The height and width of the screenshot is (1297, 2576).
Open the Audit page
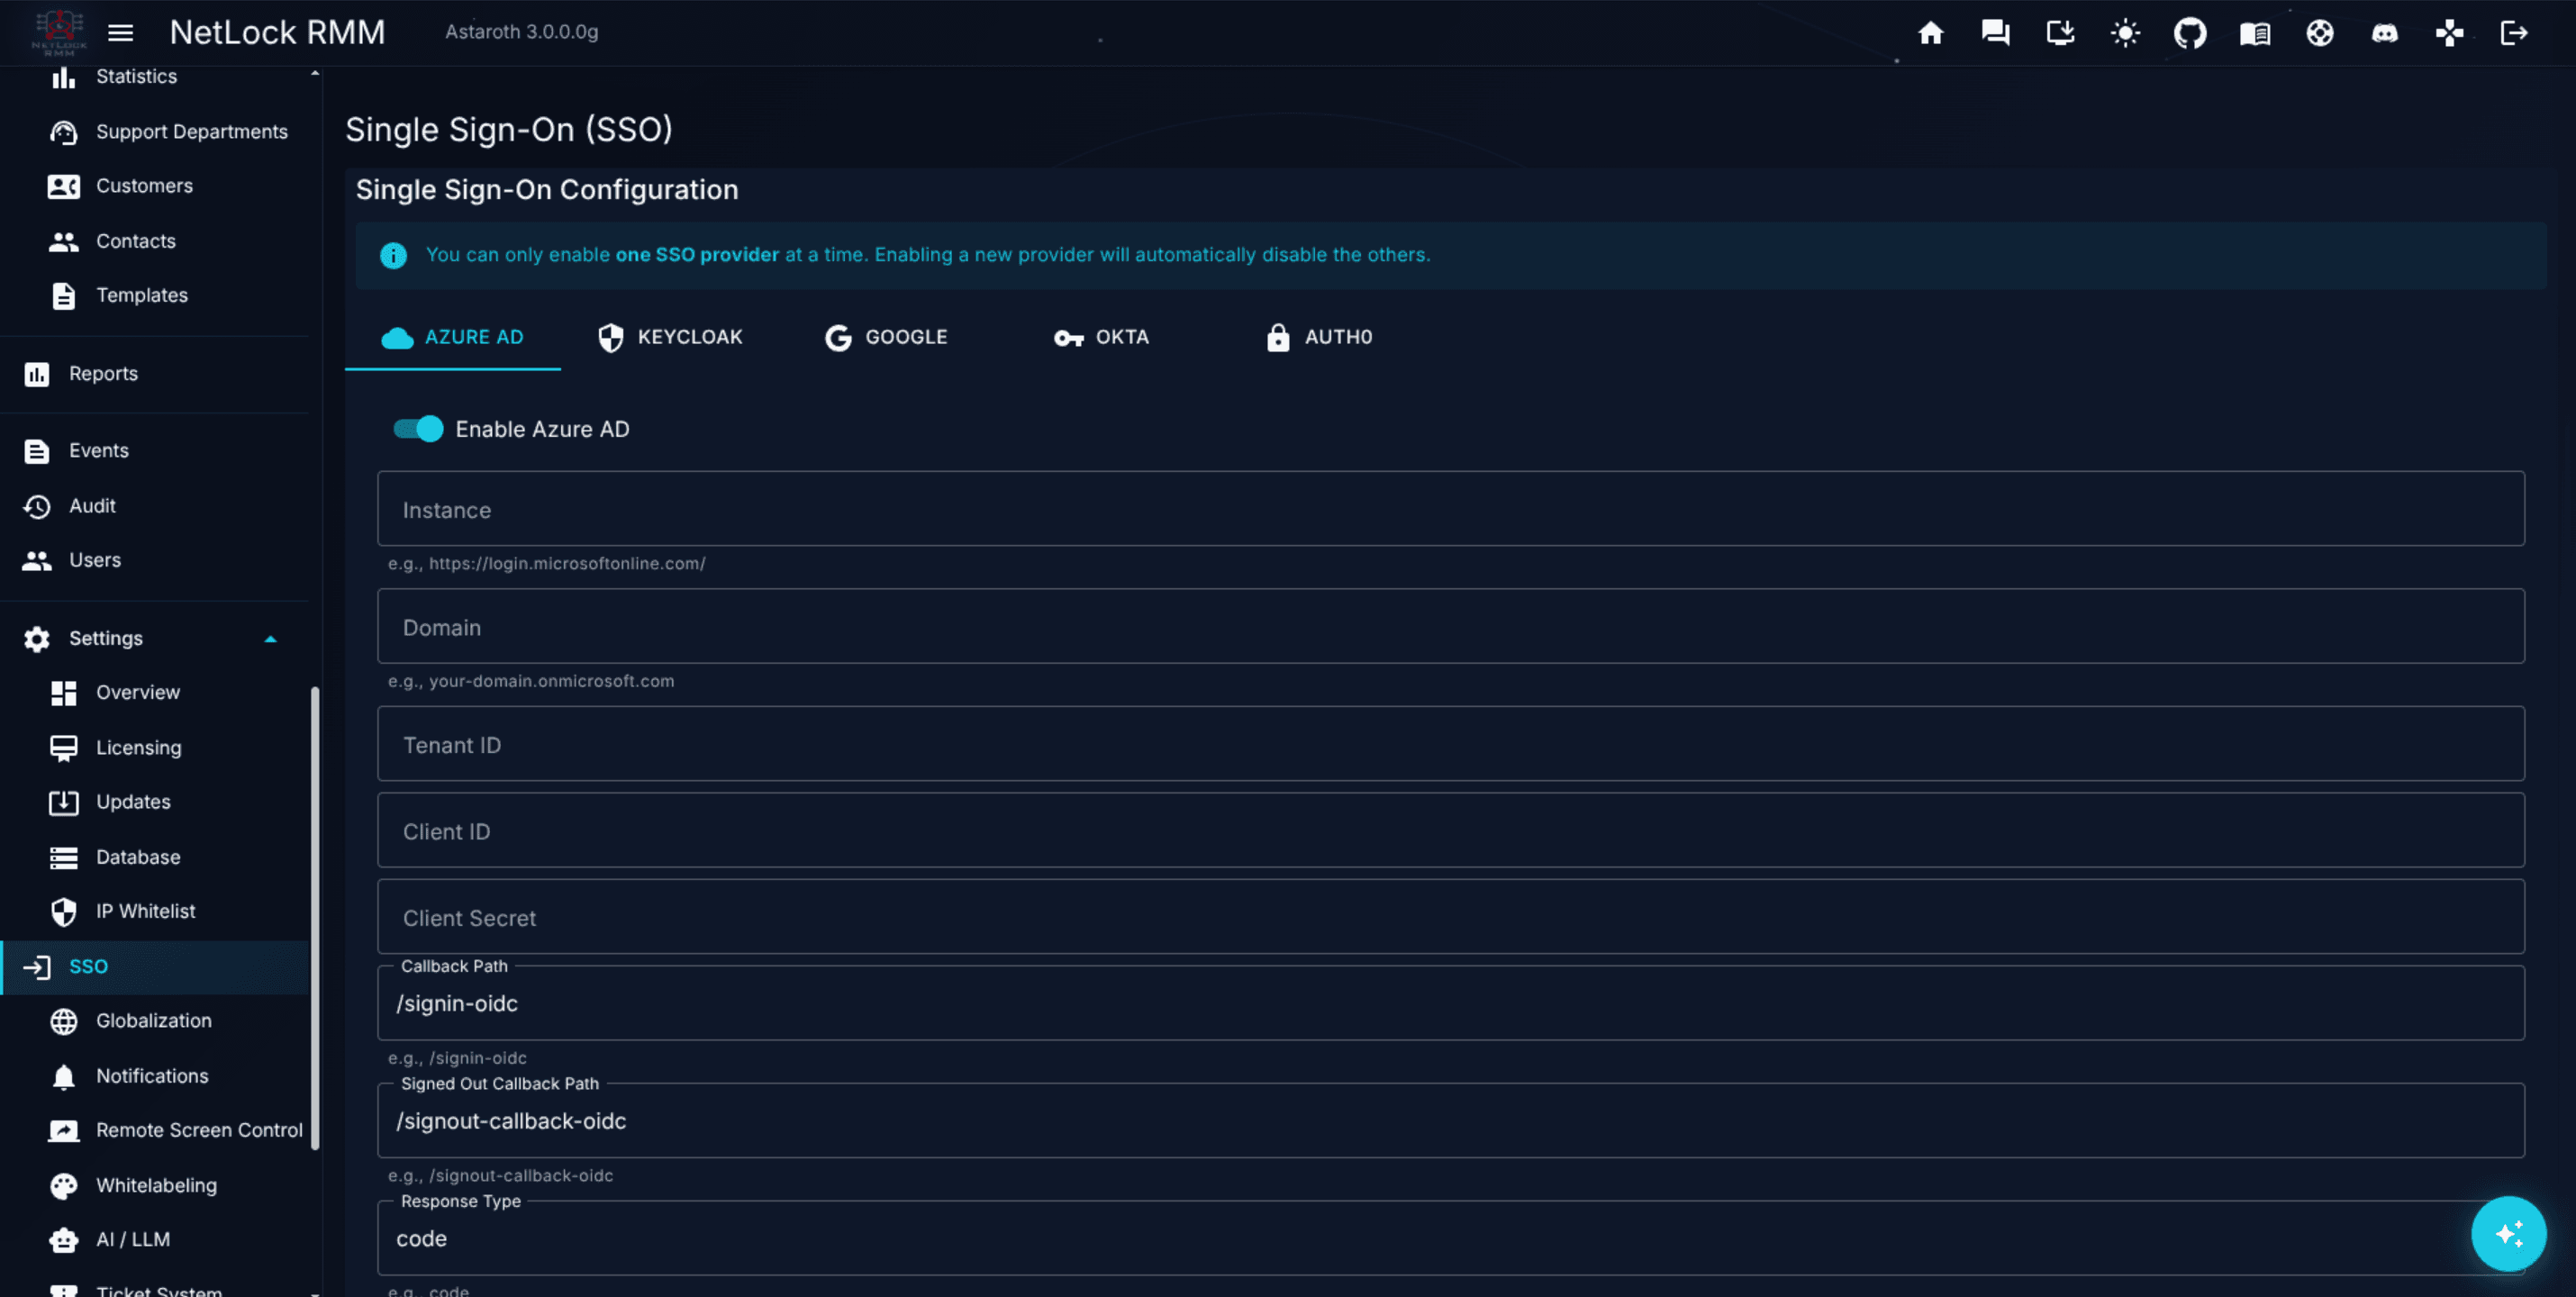pos(92,506)
